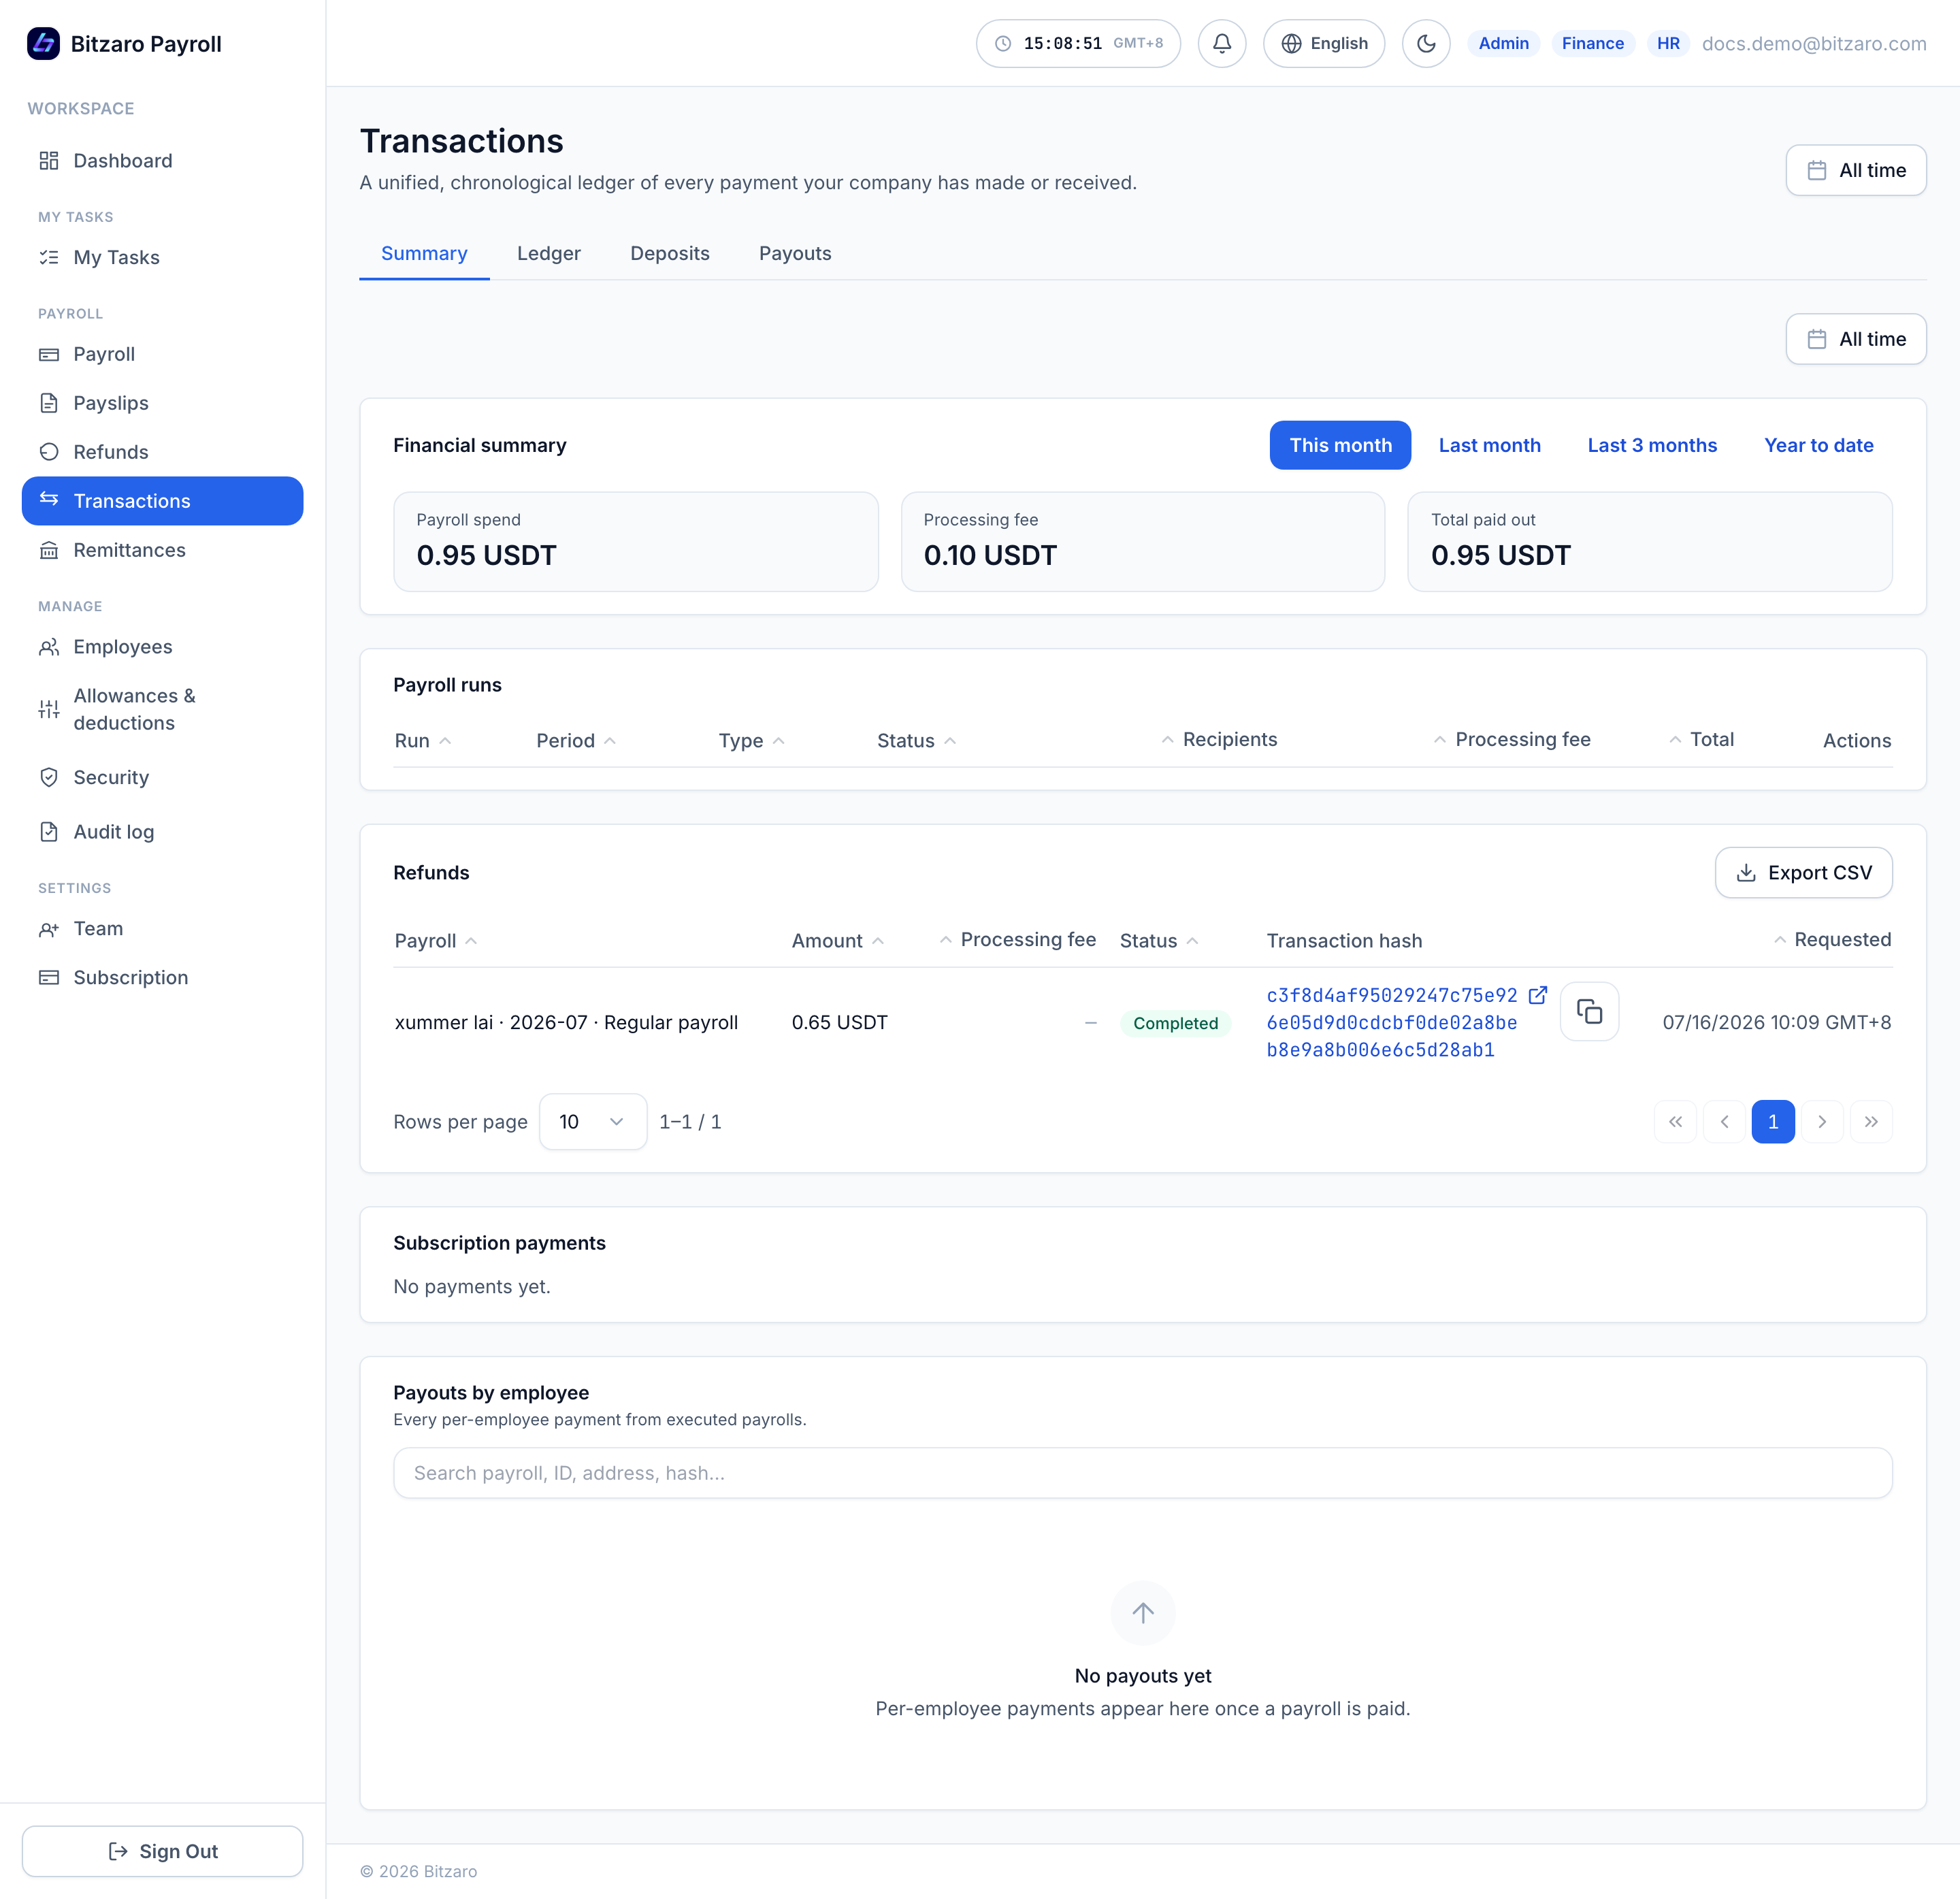The width and height of the screenshot is (1960, 1899).
Task: Click the Sign Out button
Action: click(x=162, y=1851)
